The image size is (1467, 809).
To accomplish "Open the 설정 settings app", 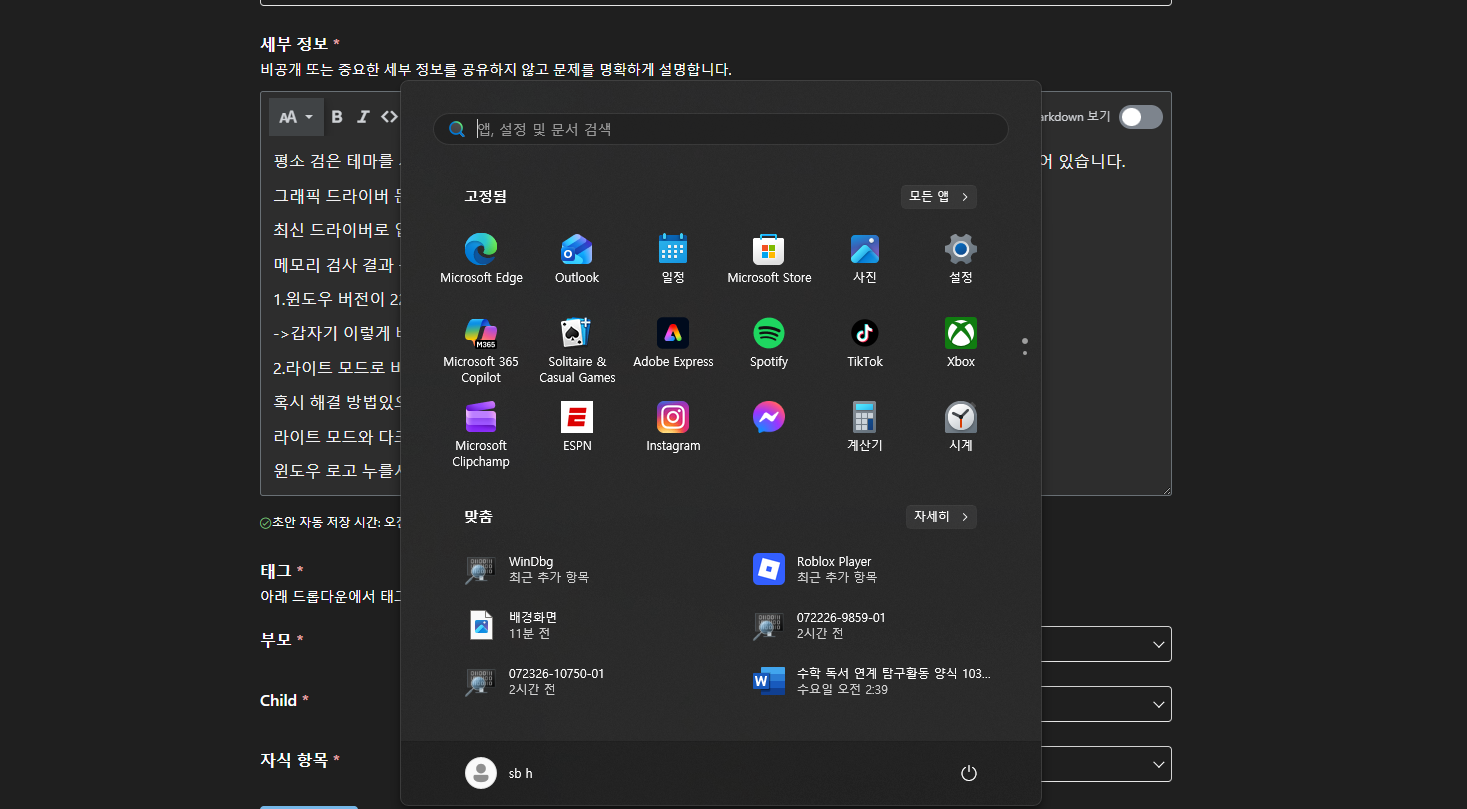I will click(x=961, y=259).
